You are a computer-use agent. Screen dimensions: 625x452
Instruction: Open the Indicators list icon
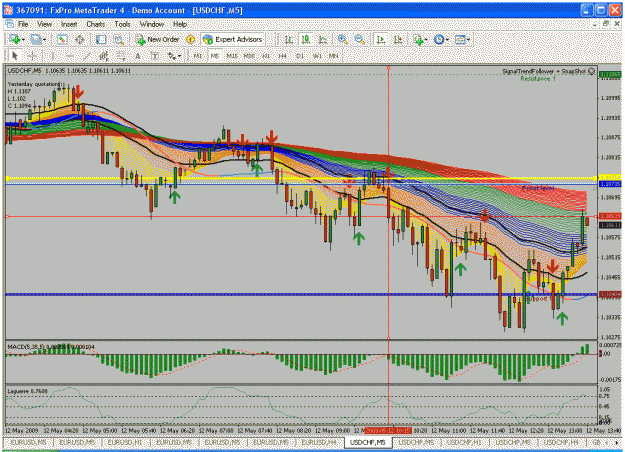pos(418,39)
